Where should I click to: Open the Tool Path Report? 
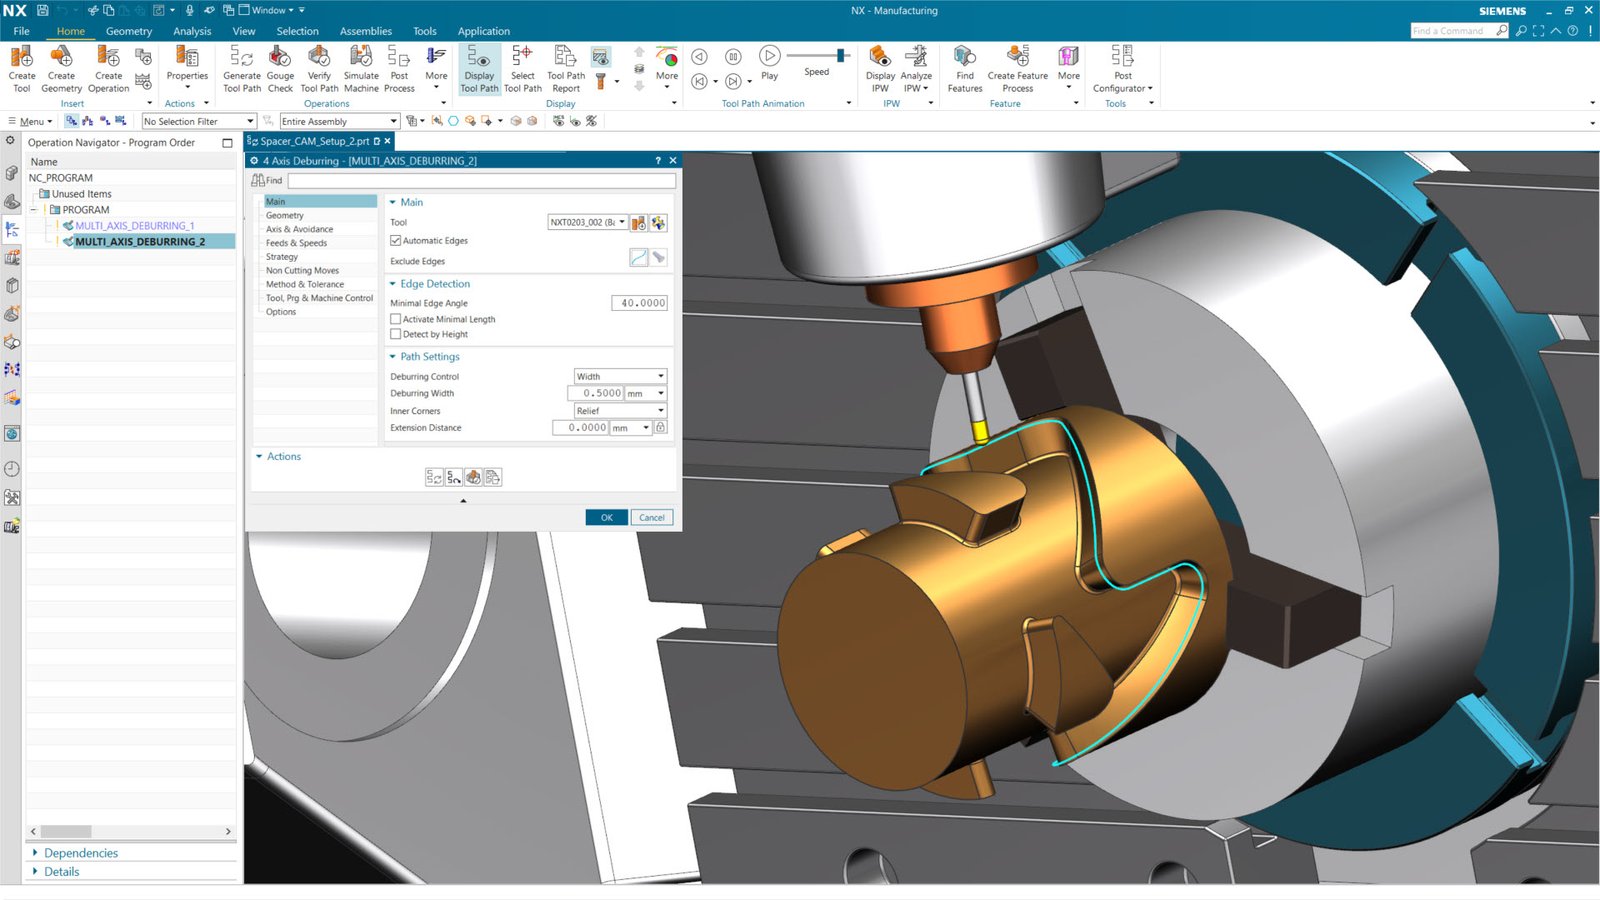click(565, 68)
